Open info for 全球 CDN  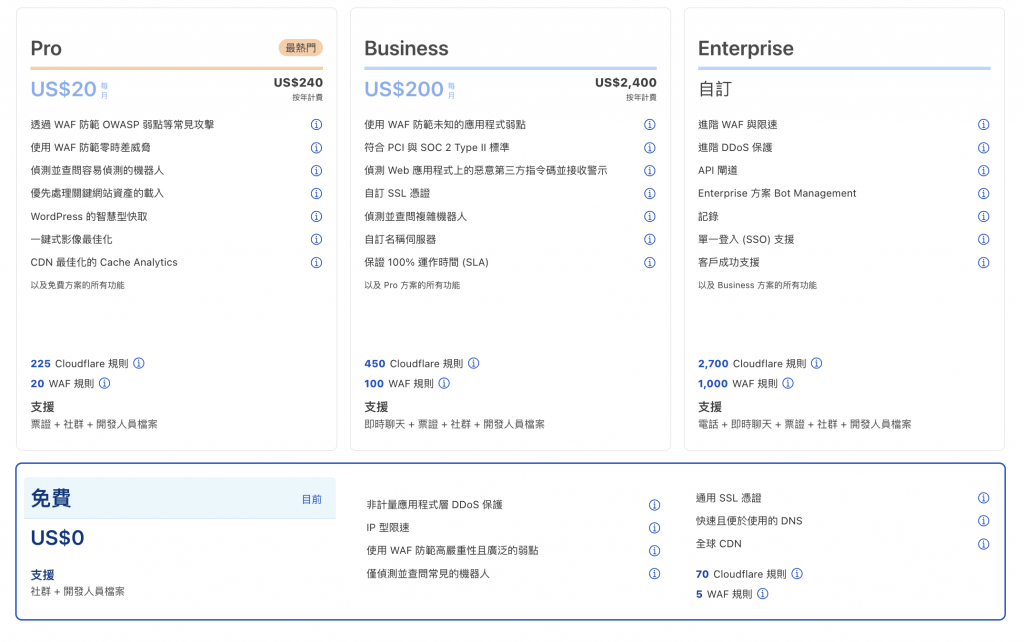coord(984,544)
